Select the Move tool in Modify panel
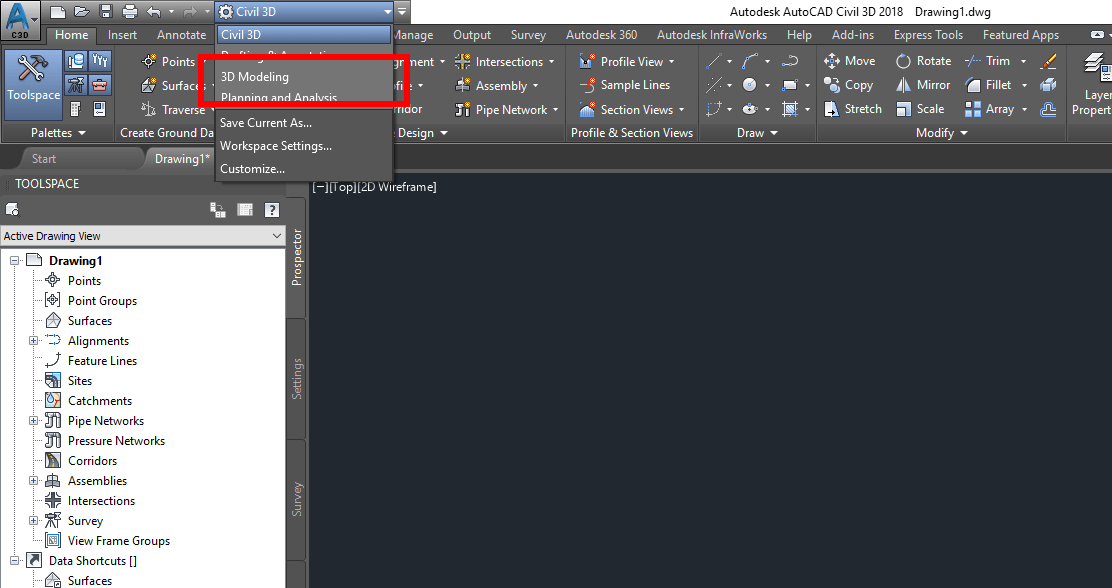Viewport: 1112px width, 588px height. pos(849,60)
